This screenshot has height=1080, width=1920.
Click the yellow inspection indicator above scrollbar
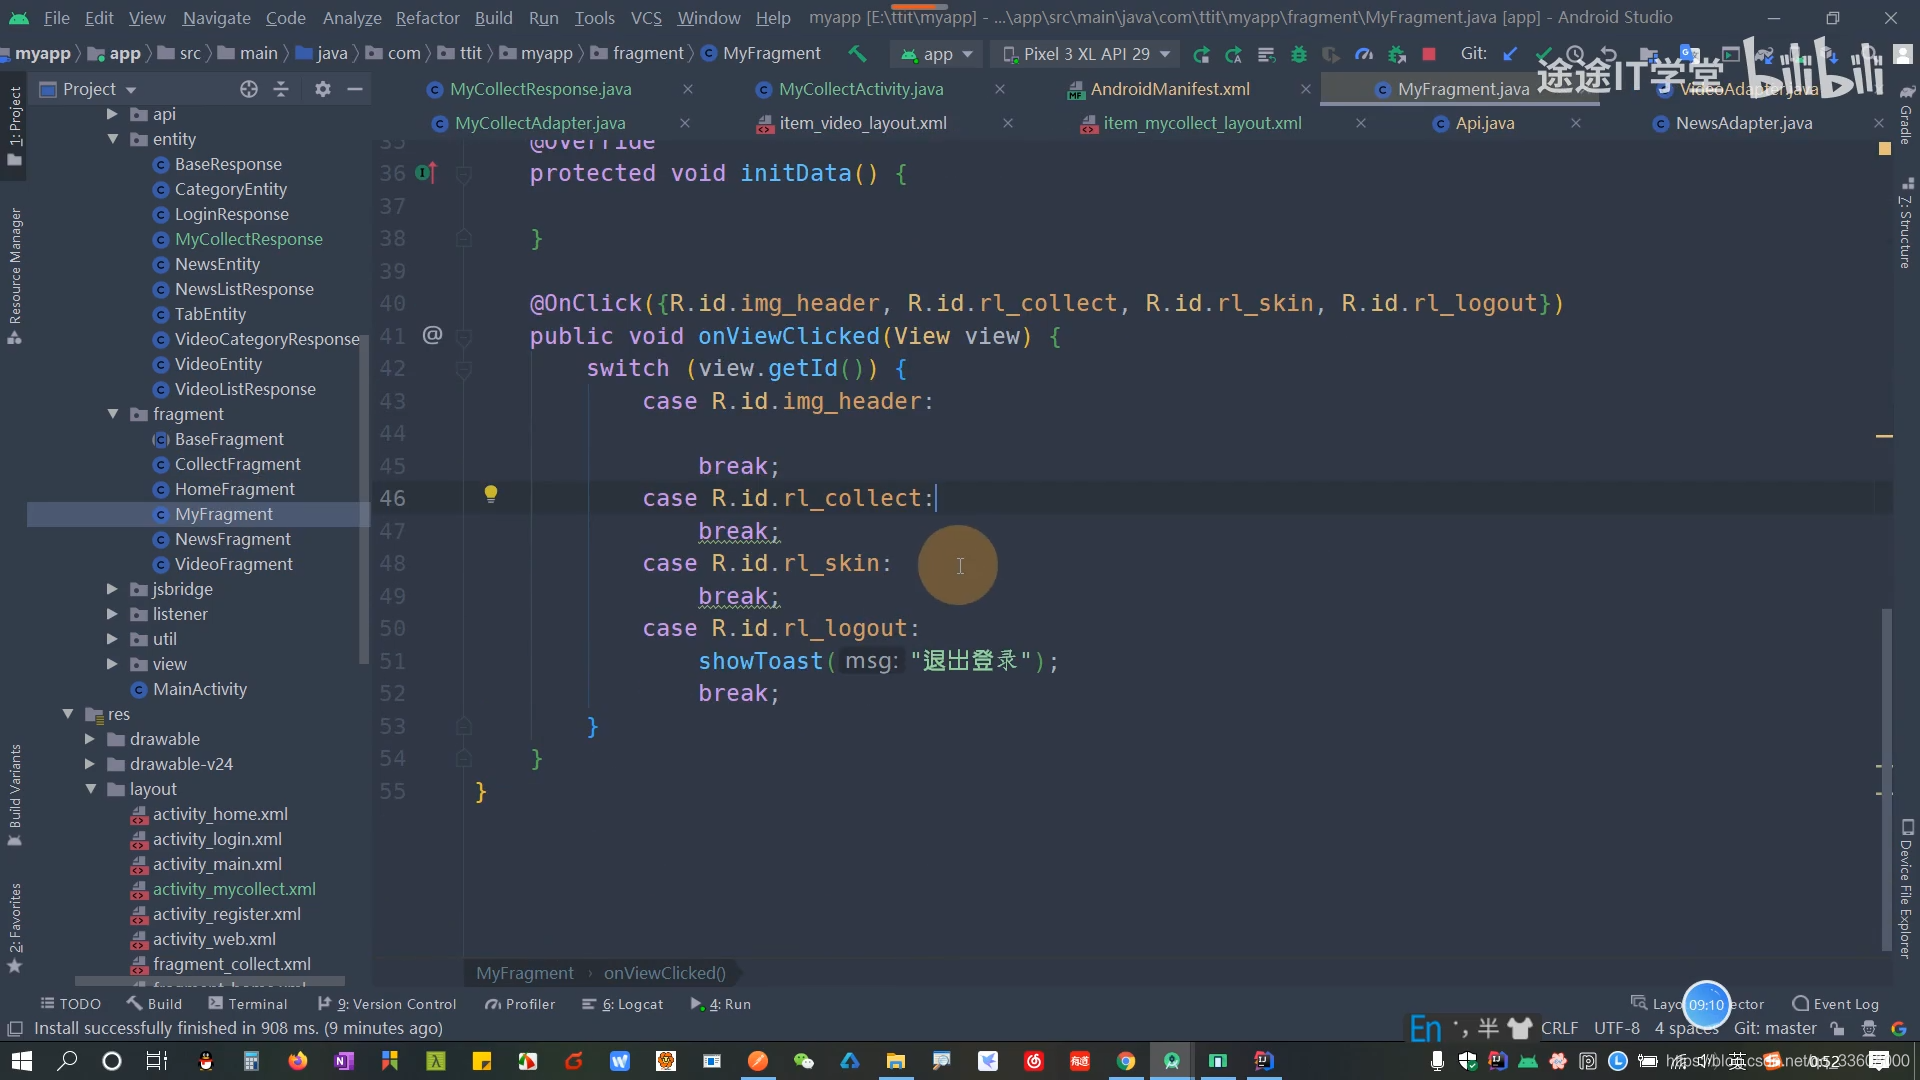coord(1884,148)
